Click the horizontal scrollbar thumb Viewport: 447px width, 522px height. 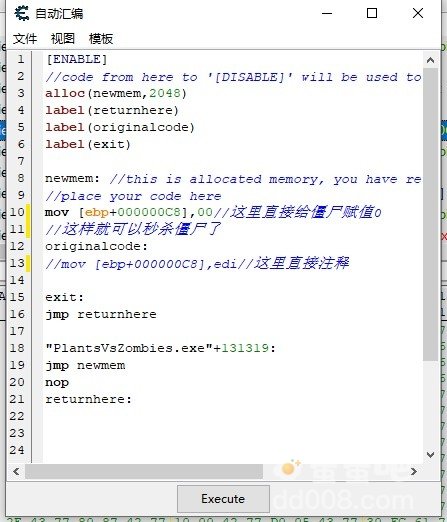pos(144,471)
